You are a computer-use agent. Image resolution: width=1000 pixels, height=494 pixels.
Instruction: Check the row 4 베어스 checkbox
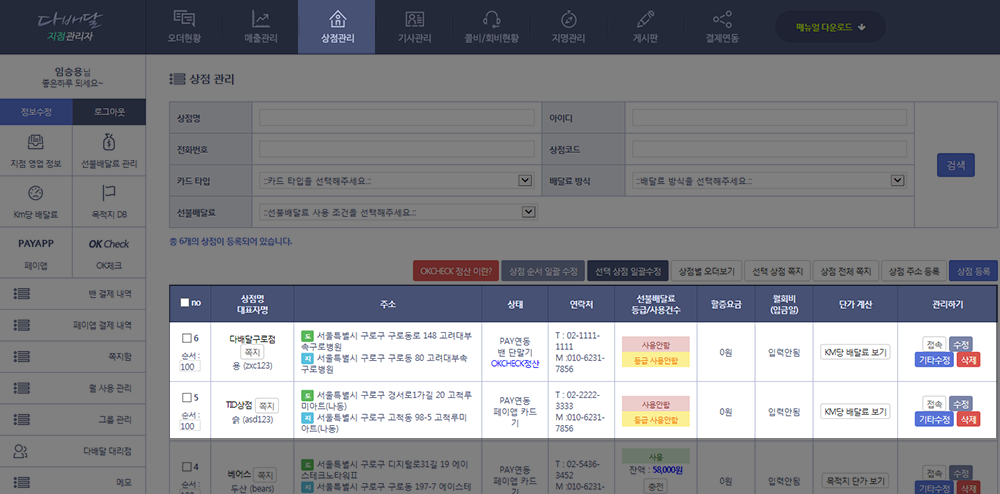click(187, 467)
